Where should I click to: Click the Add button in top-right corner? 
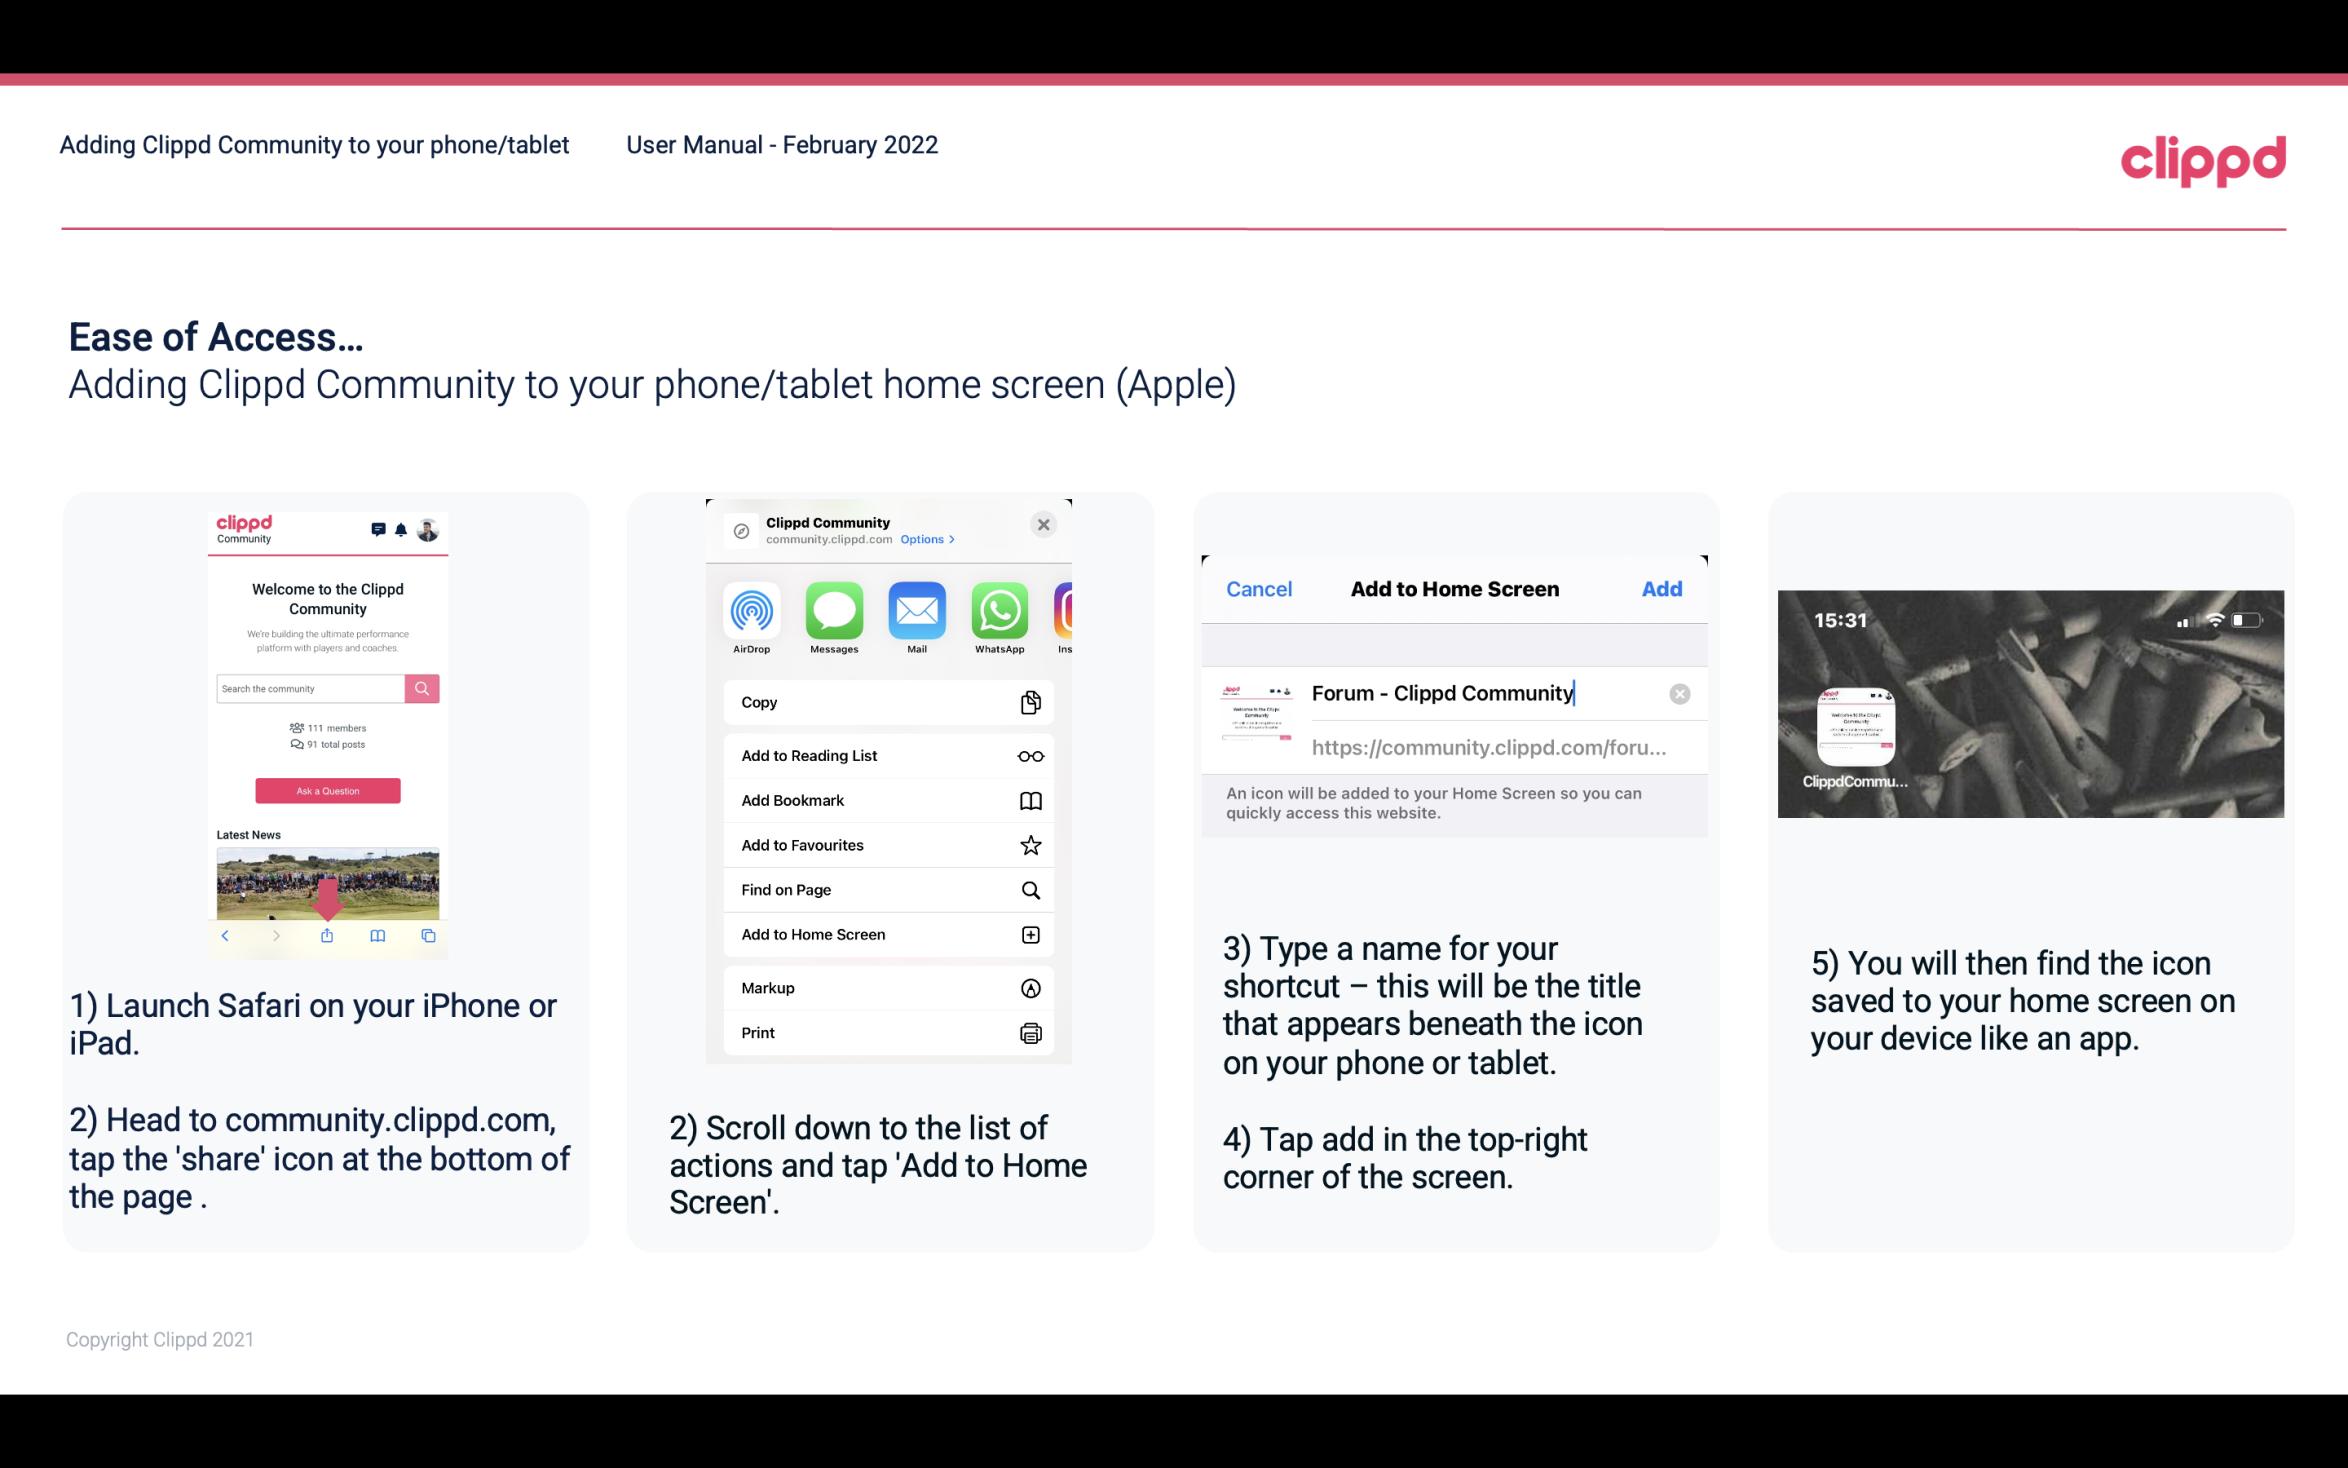[x=1662, y=589]
